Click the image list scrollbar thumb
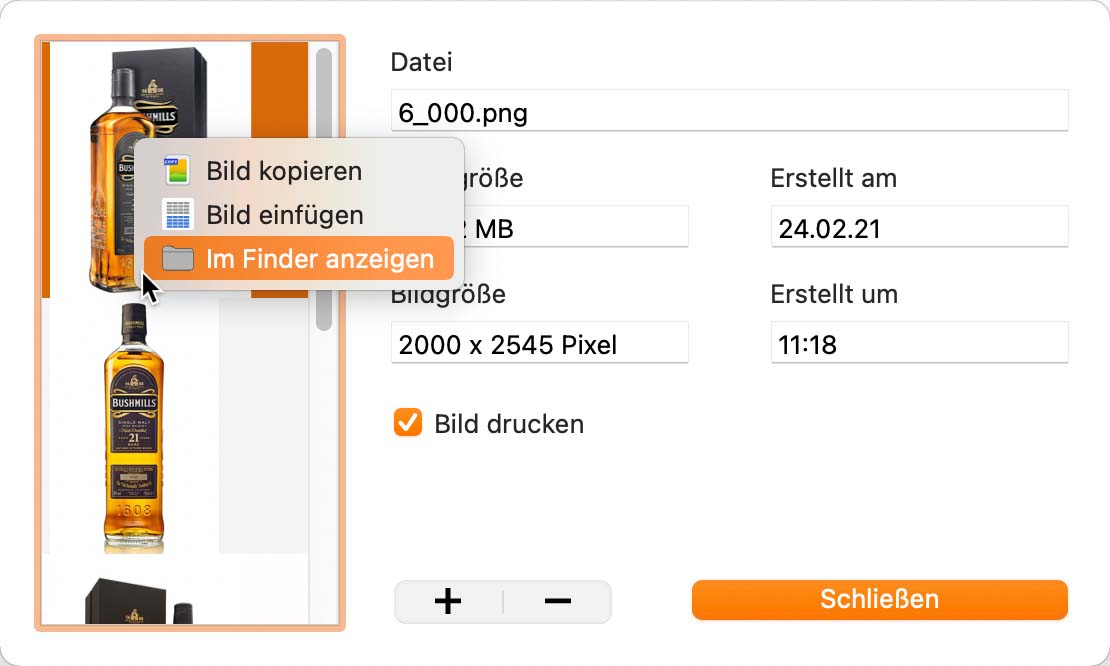Screen dimensions: 1110x666 (324, 189)
